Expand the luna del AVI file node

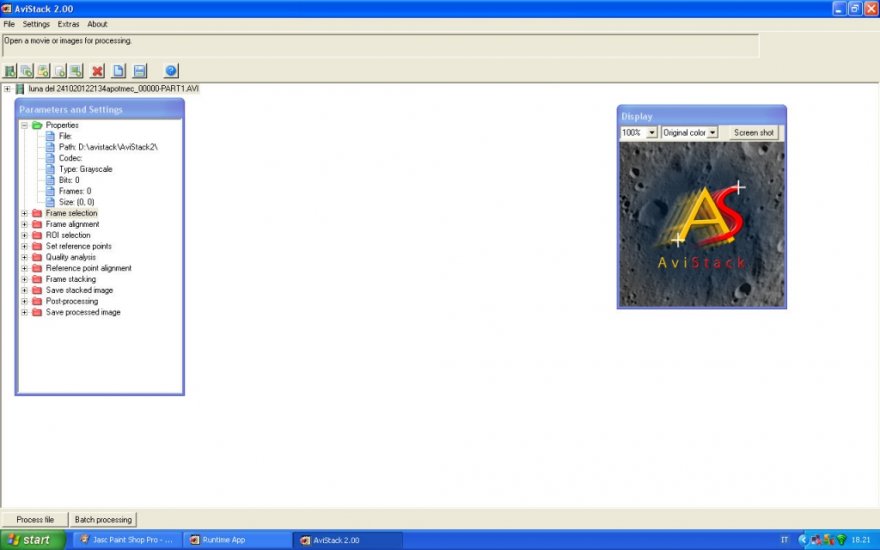pos(7,89)
